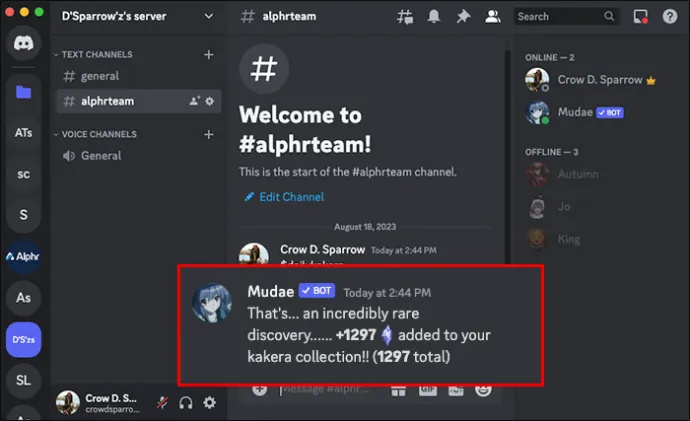
Task: Open Discord help icon
Action: click(670, 17)
